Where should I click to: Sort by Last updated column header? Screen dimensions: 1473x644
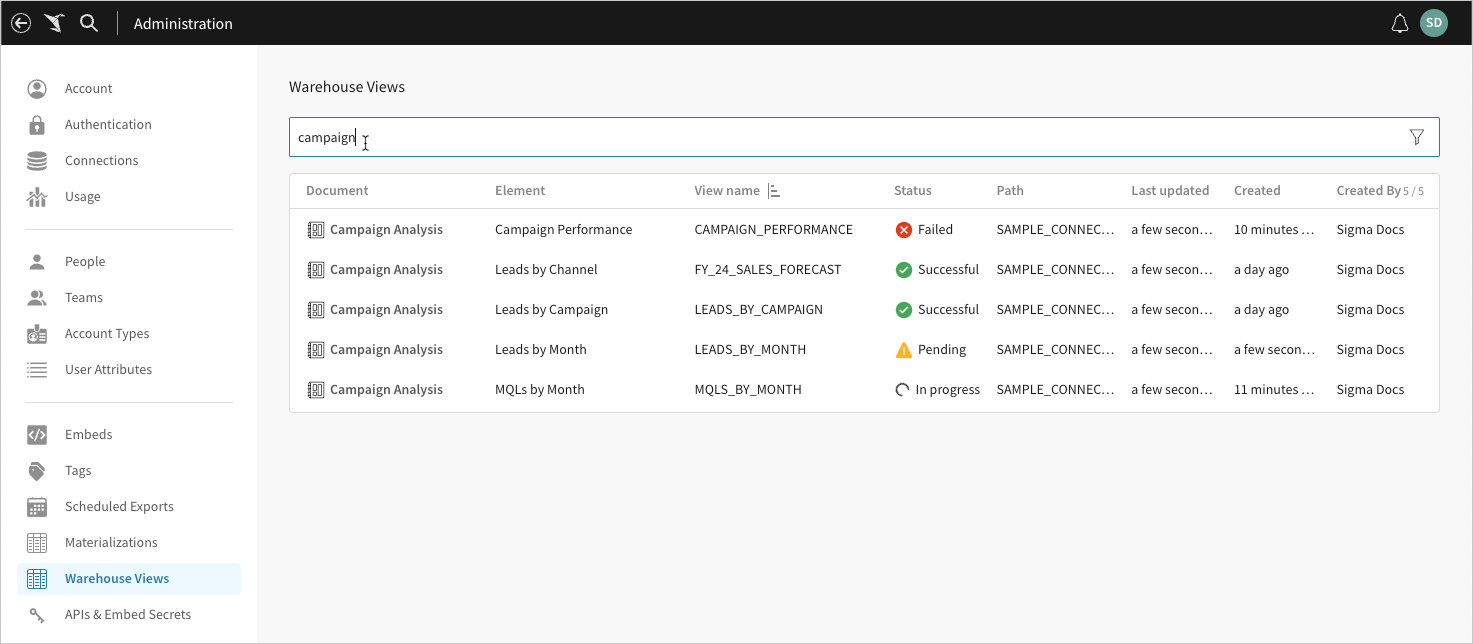(1170, 191)
